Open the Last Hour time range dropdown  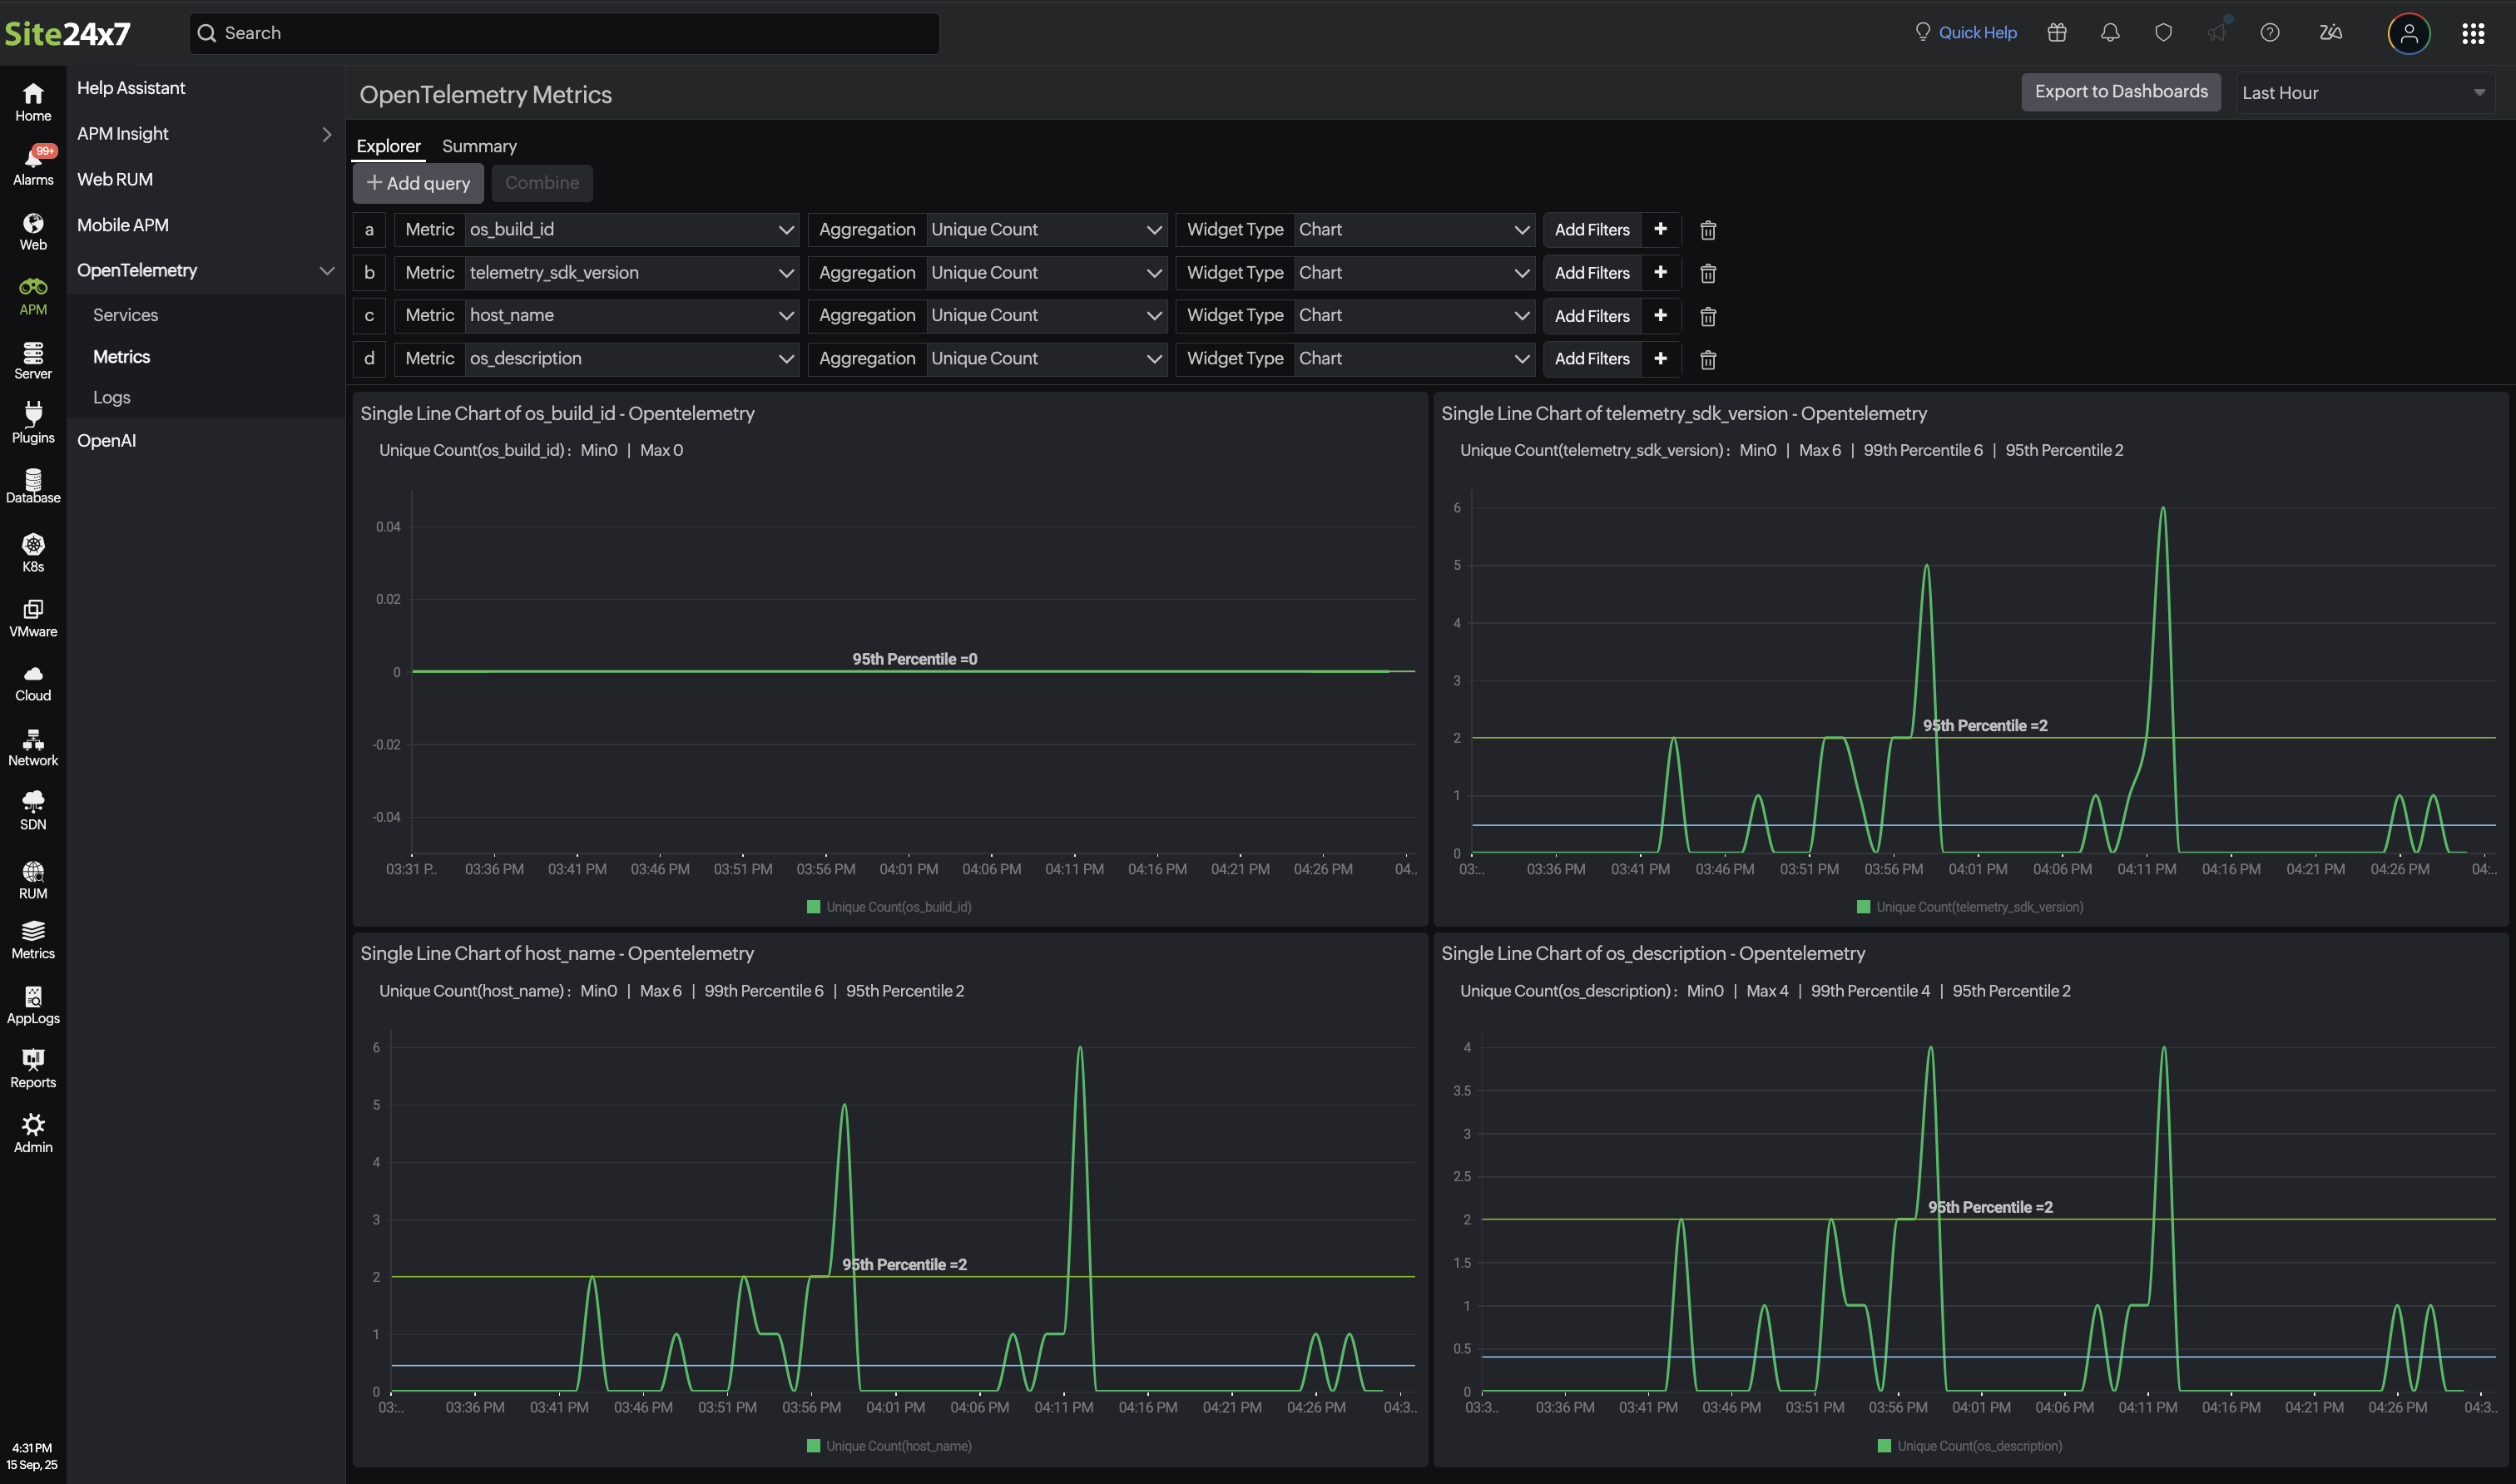click(2364, 92)
